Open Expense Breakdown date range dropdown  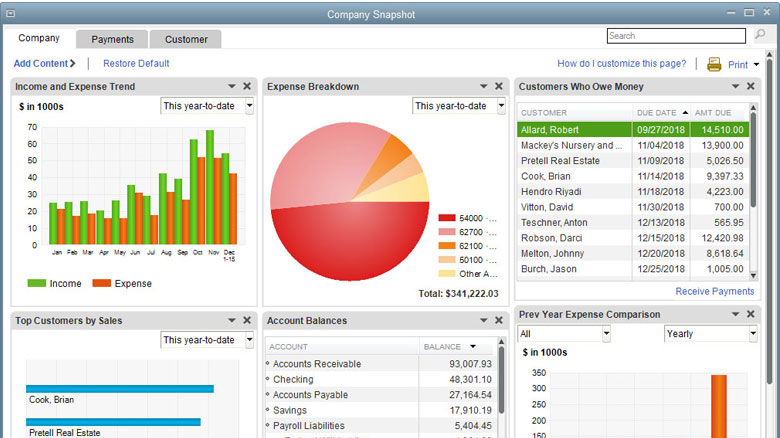pyautogui.click(x=459, y=106)
